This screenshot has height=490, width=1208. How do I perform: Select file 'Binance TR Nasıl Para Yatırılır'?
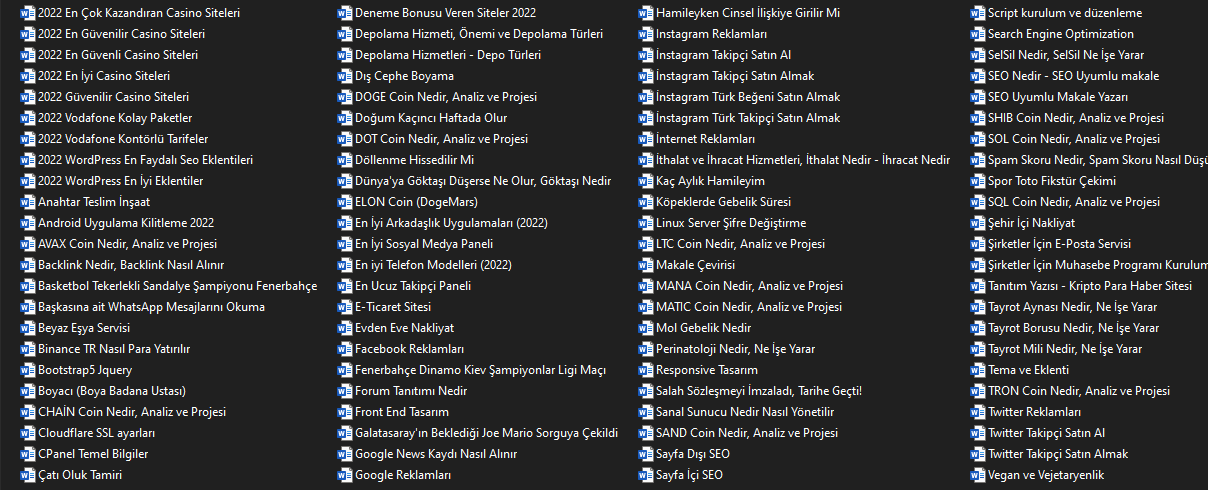[114, 349]
